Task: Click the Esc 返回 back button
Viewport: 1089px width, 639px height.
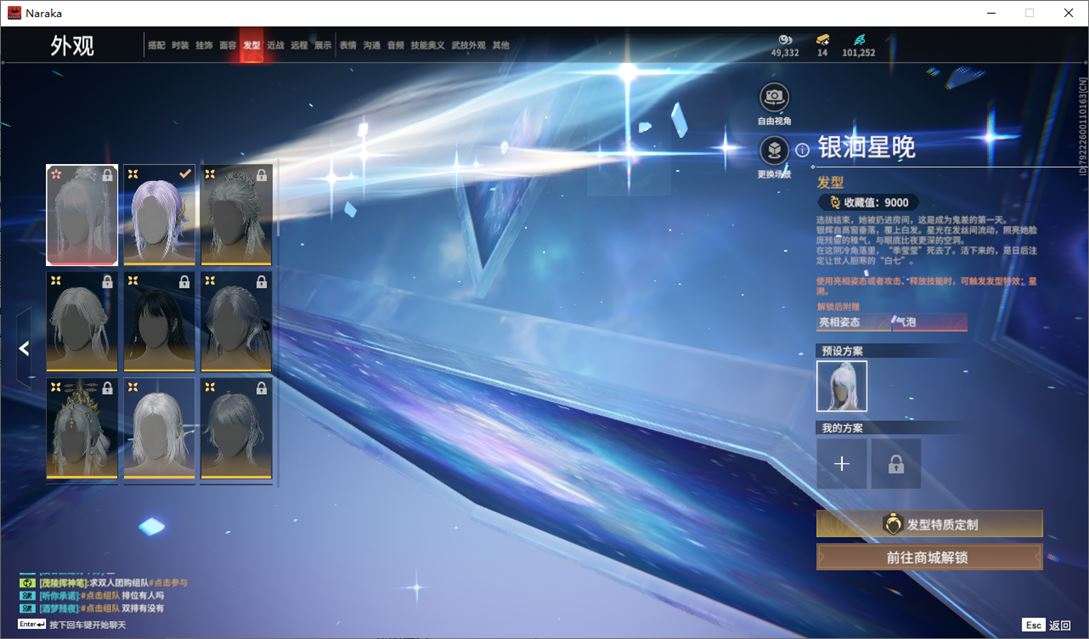Action: point(1046,625)
